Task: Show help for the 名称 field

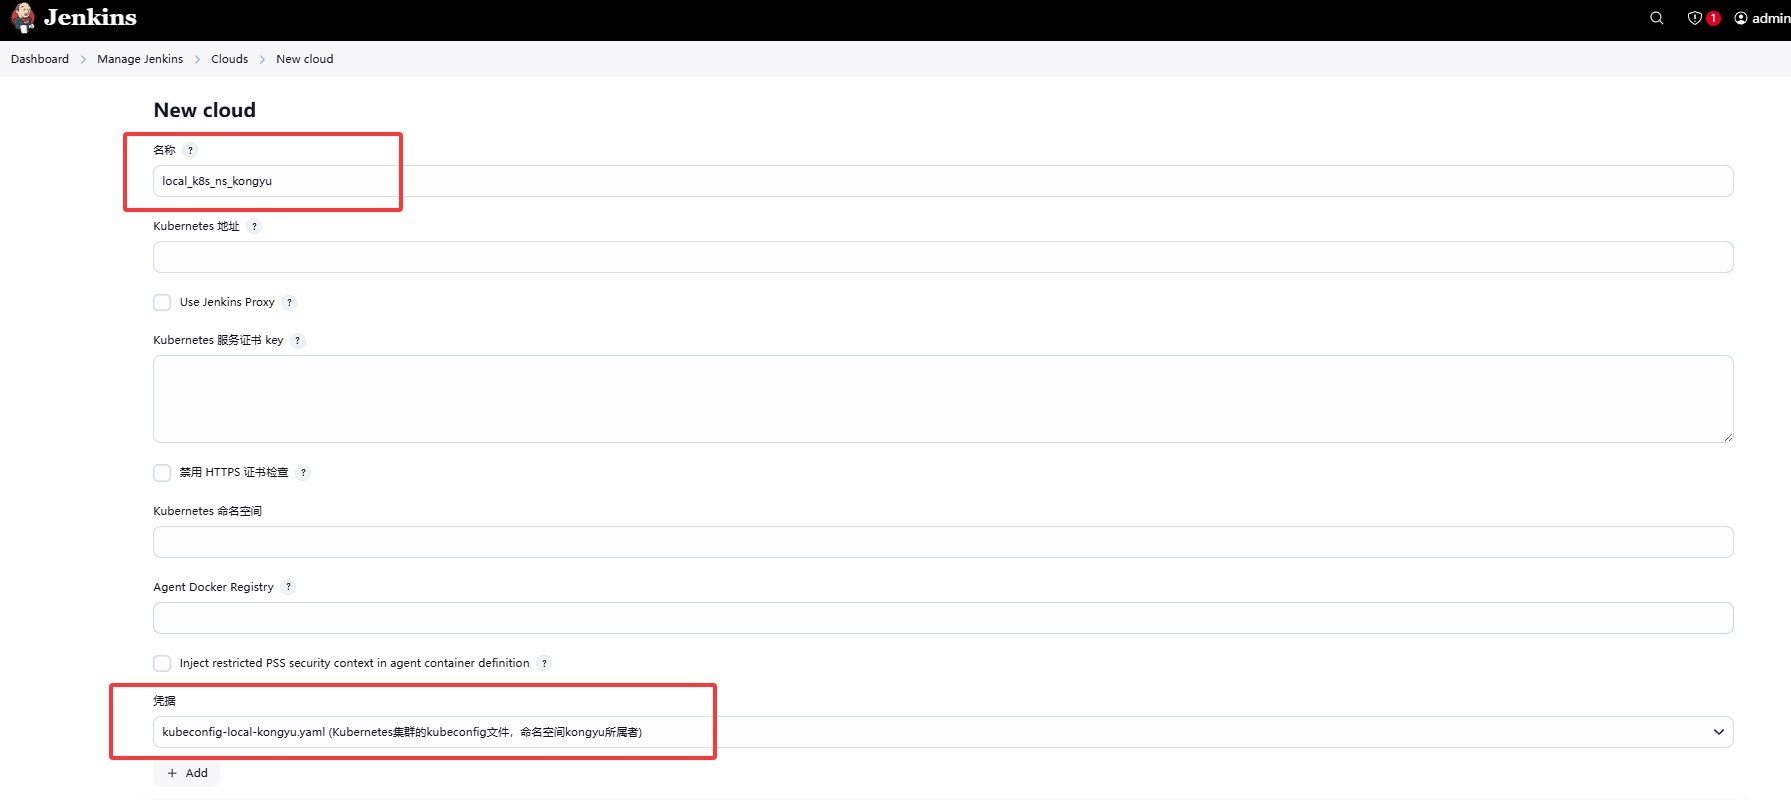Action: pyautogui.click(x=190, y=150)
